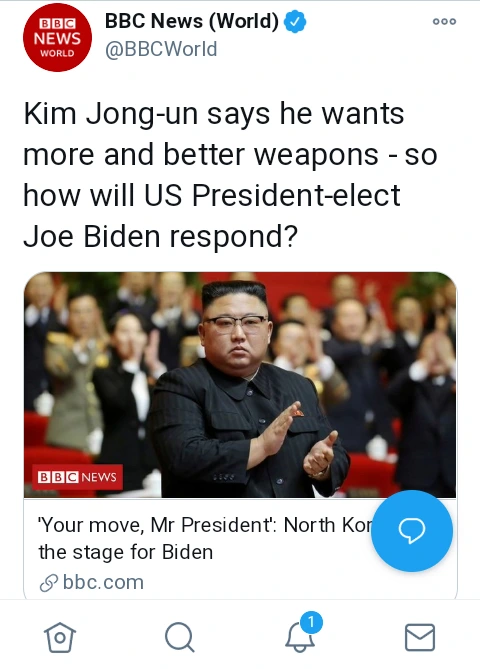The height and width of the screenshot is (669, 480).
Task: Click the BBC News logo on the photo
Action: pos(77,477)
